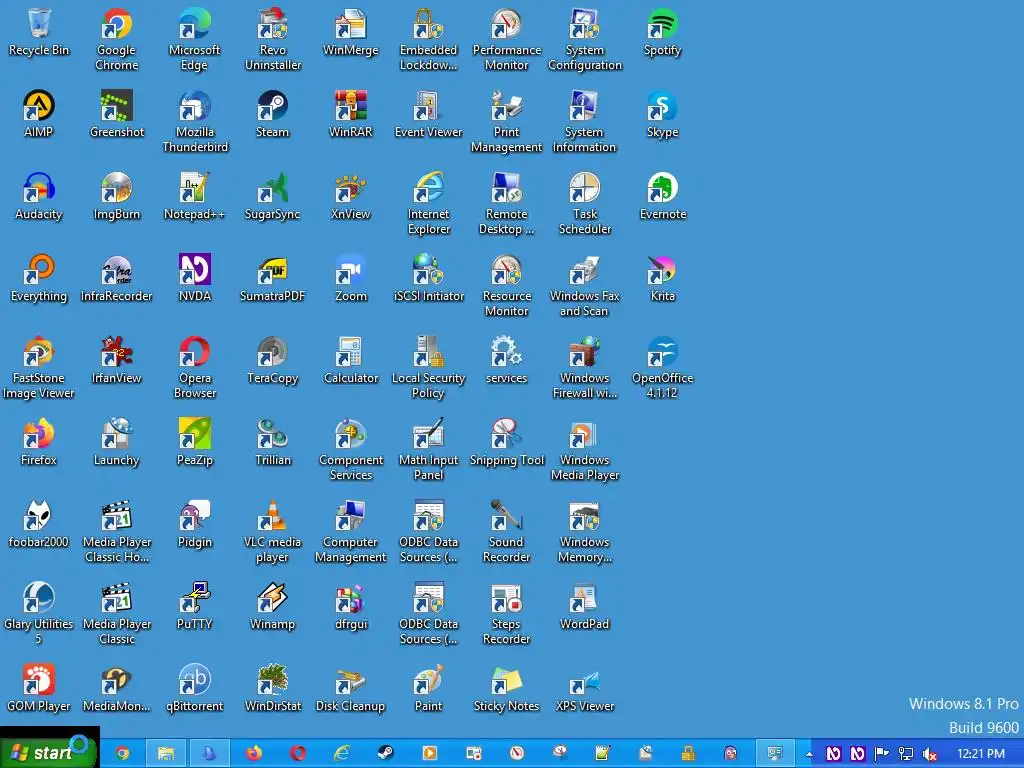This screenshot has width=1024, height=768.
Task: Select the Print Management icon
Action: (x=507, y=121)
